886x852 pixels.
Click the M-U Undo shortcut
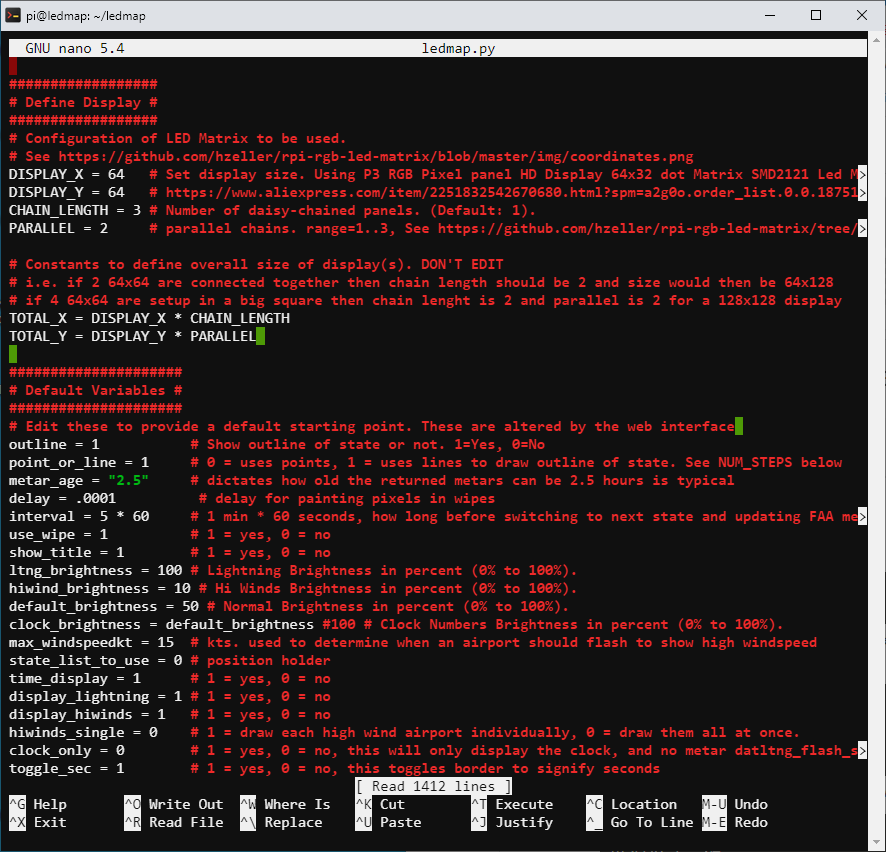click(735, 804)
